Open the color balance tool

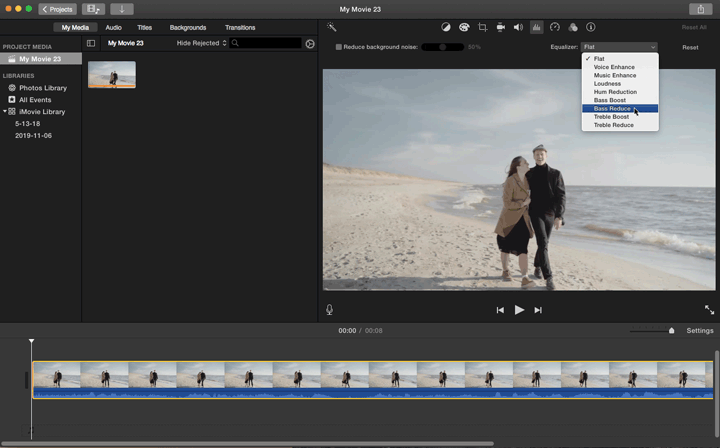pos(446,28)
